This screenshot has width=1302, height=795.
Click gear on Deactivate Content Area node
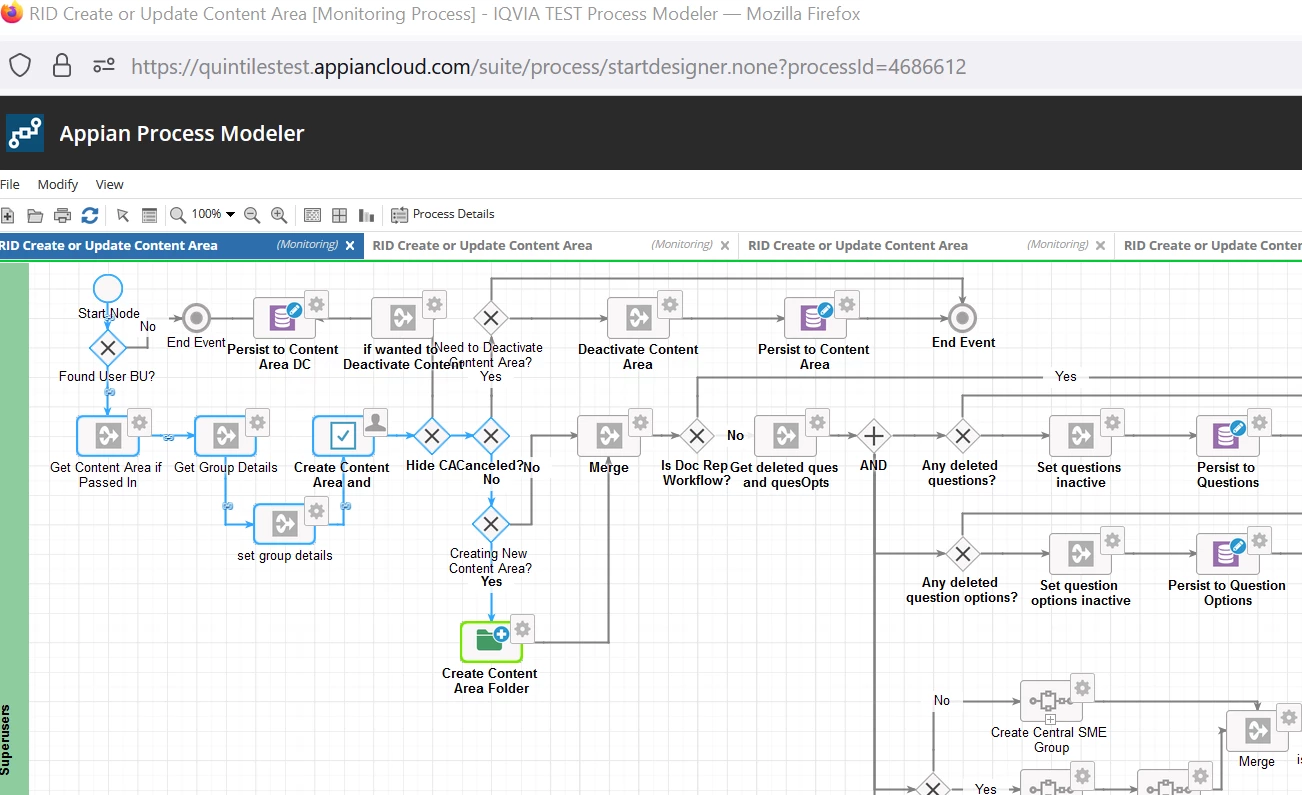point(670,303)
